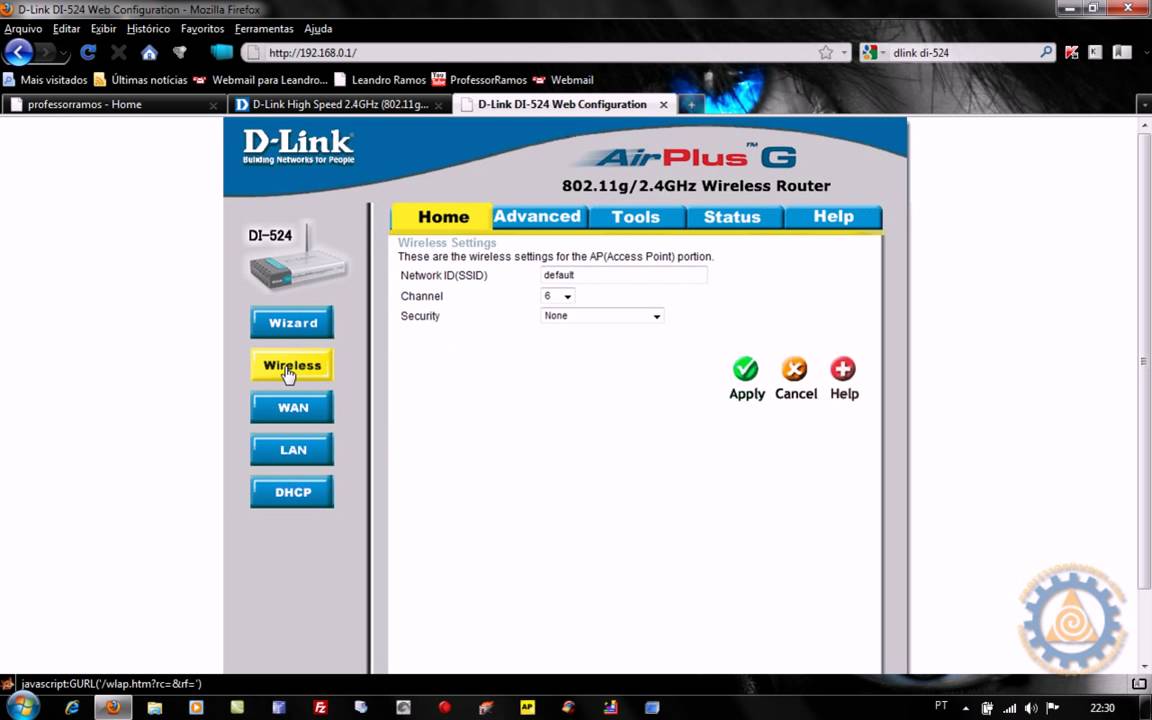
Task: Switch to the Status tab
Action: (x=732, y=217)
